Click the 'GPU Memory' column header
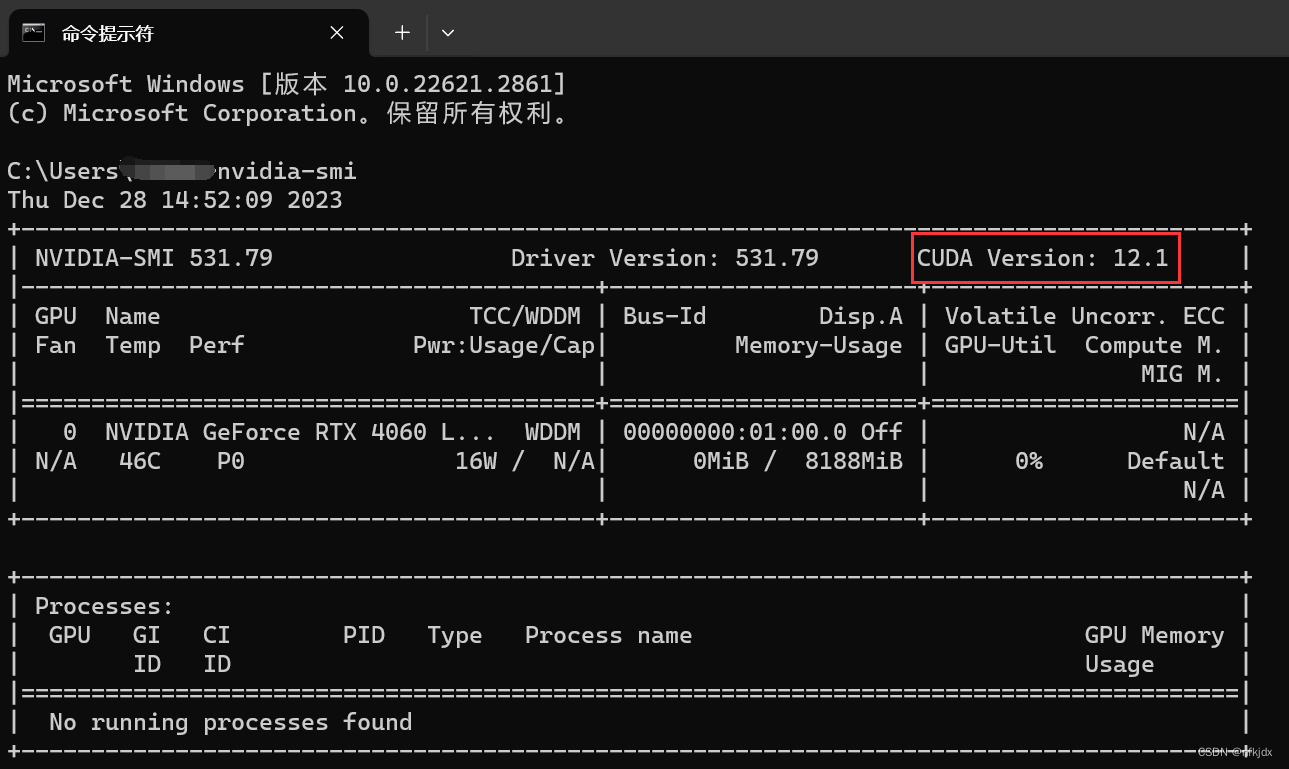The height and width of the screenshot is (769, 1289). (1154, 635)
